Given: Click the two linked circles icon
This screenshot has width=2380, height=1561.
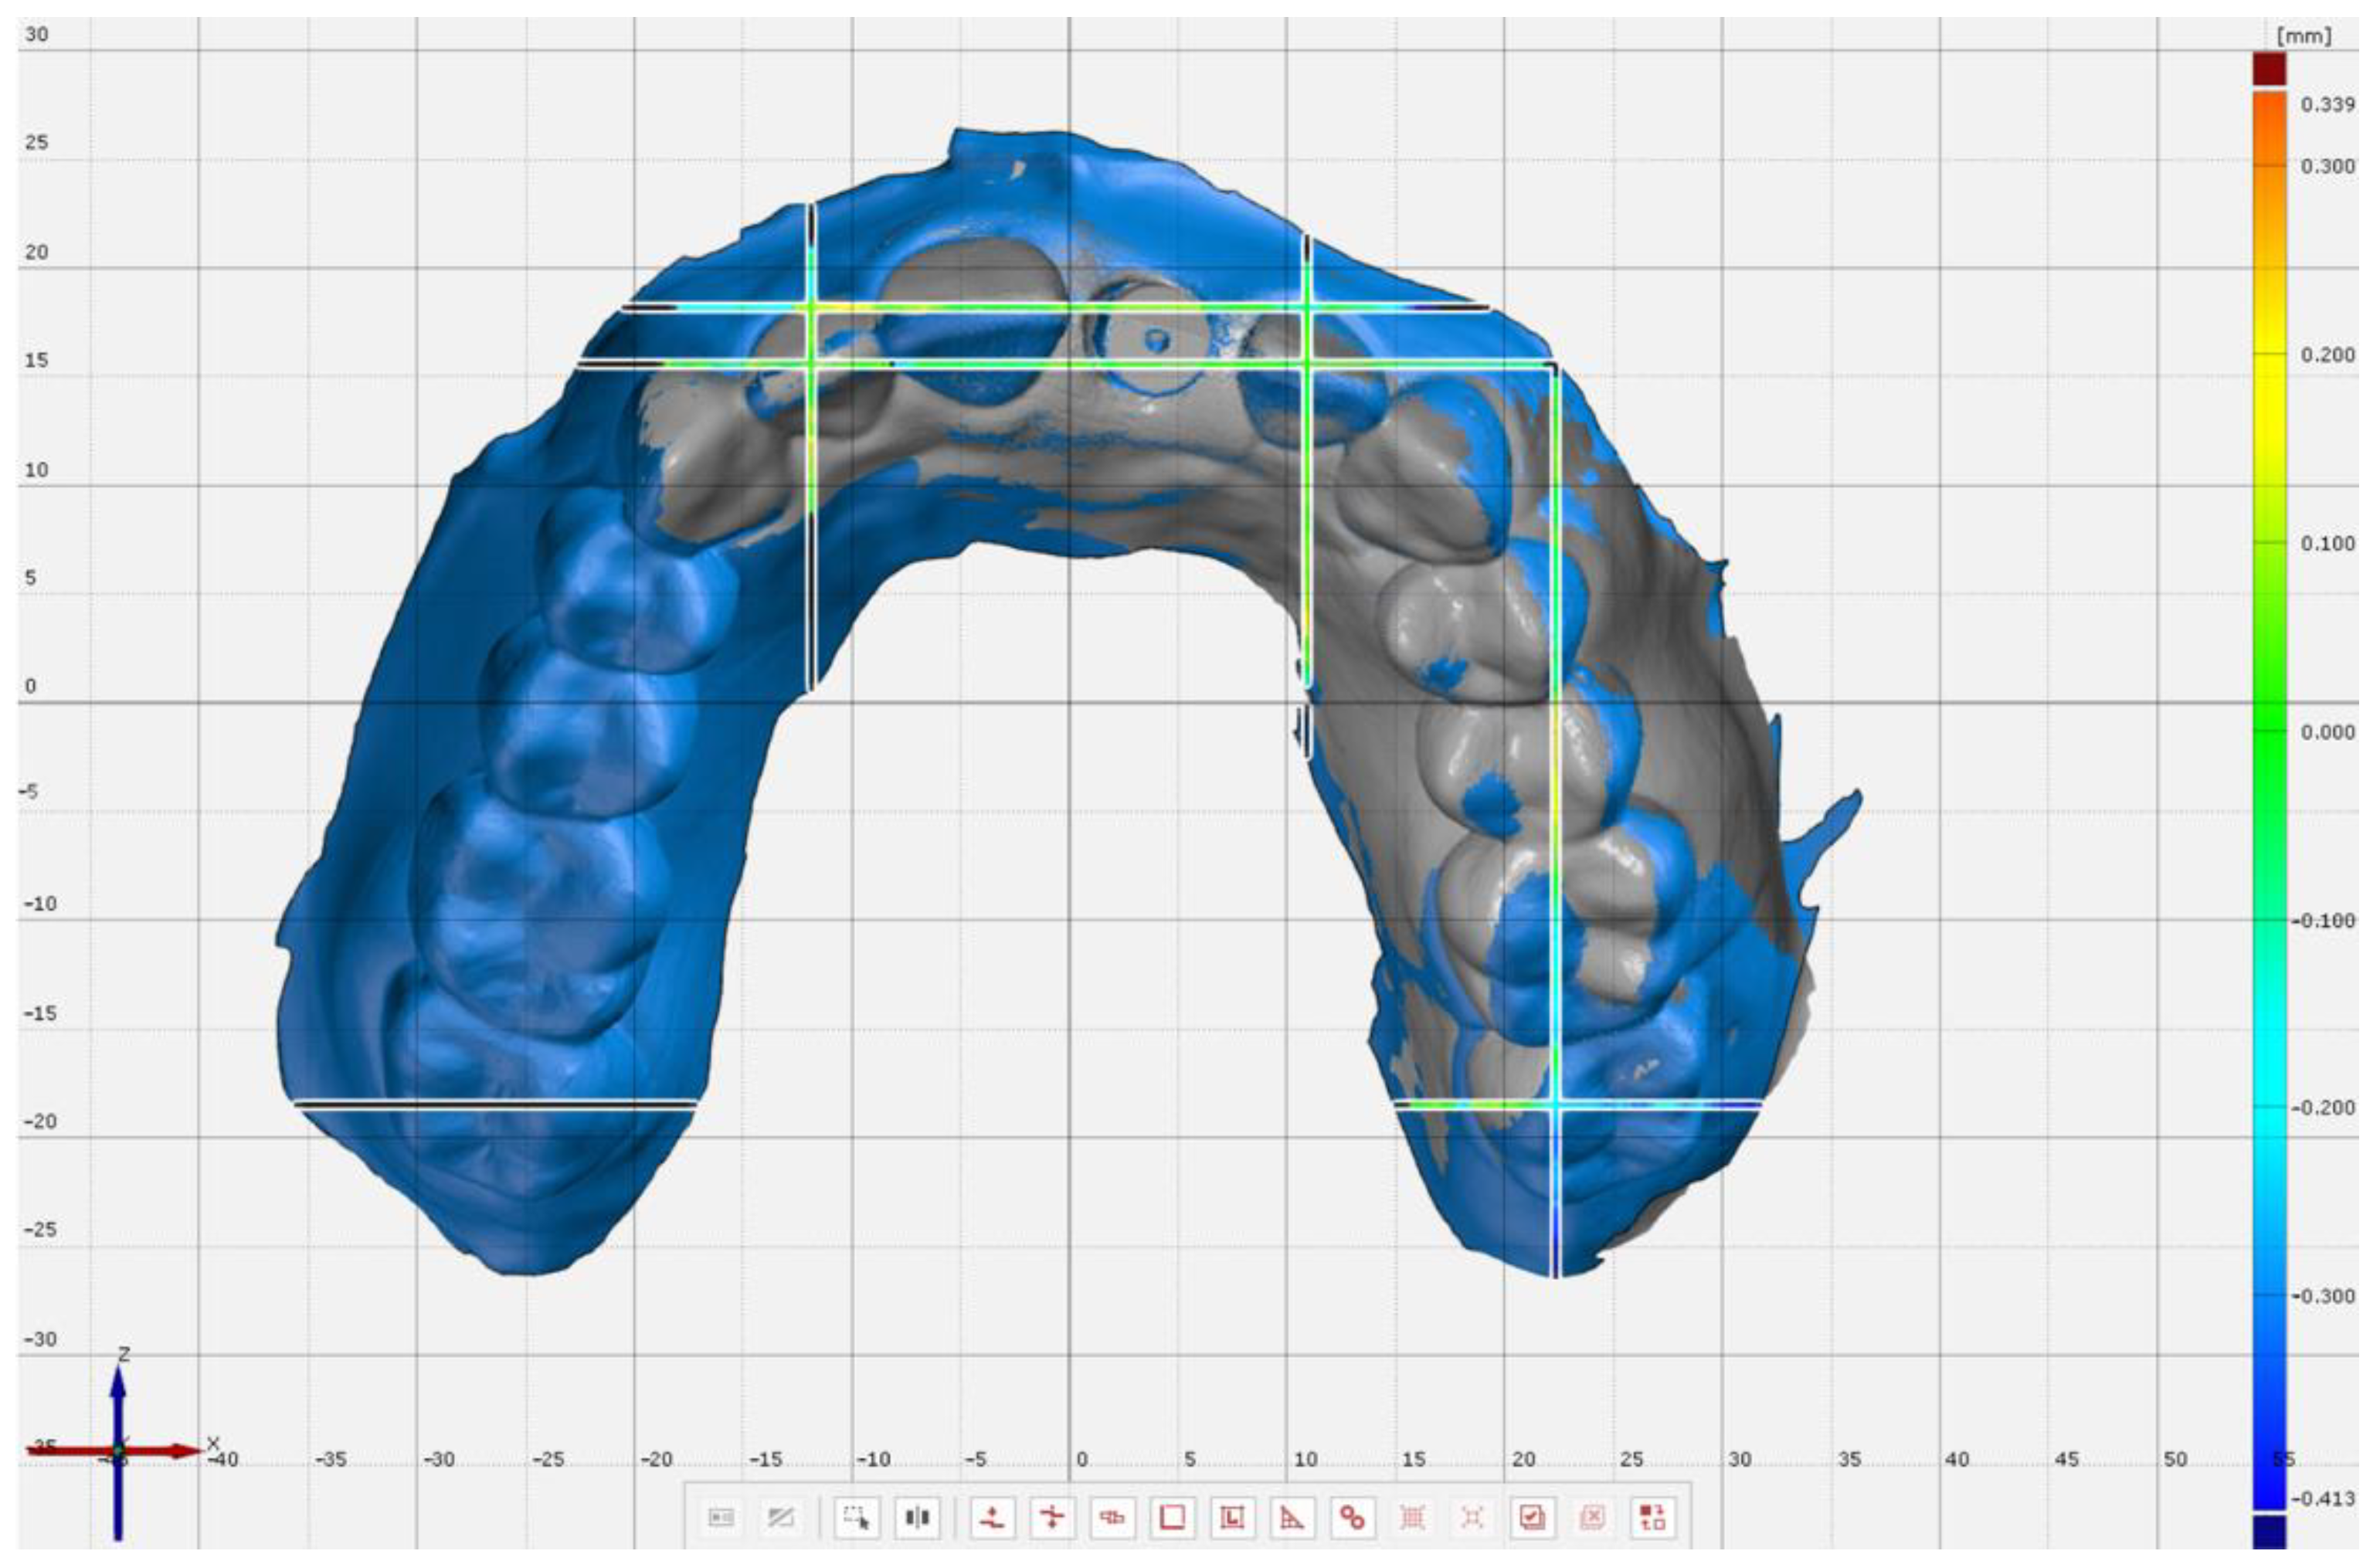Looking at the screenshot, I should 1352,1518.
